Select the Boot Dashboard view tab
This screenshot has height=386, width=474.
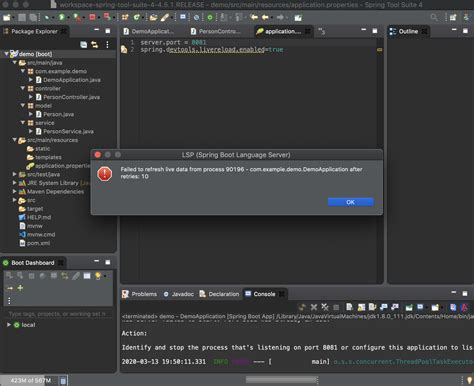click(x=33, y=263)
